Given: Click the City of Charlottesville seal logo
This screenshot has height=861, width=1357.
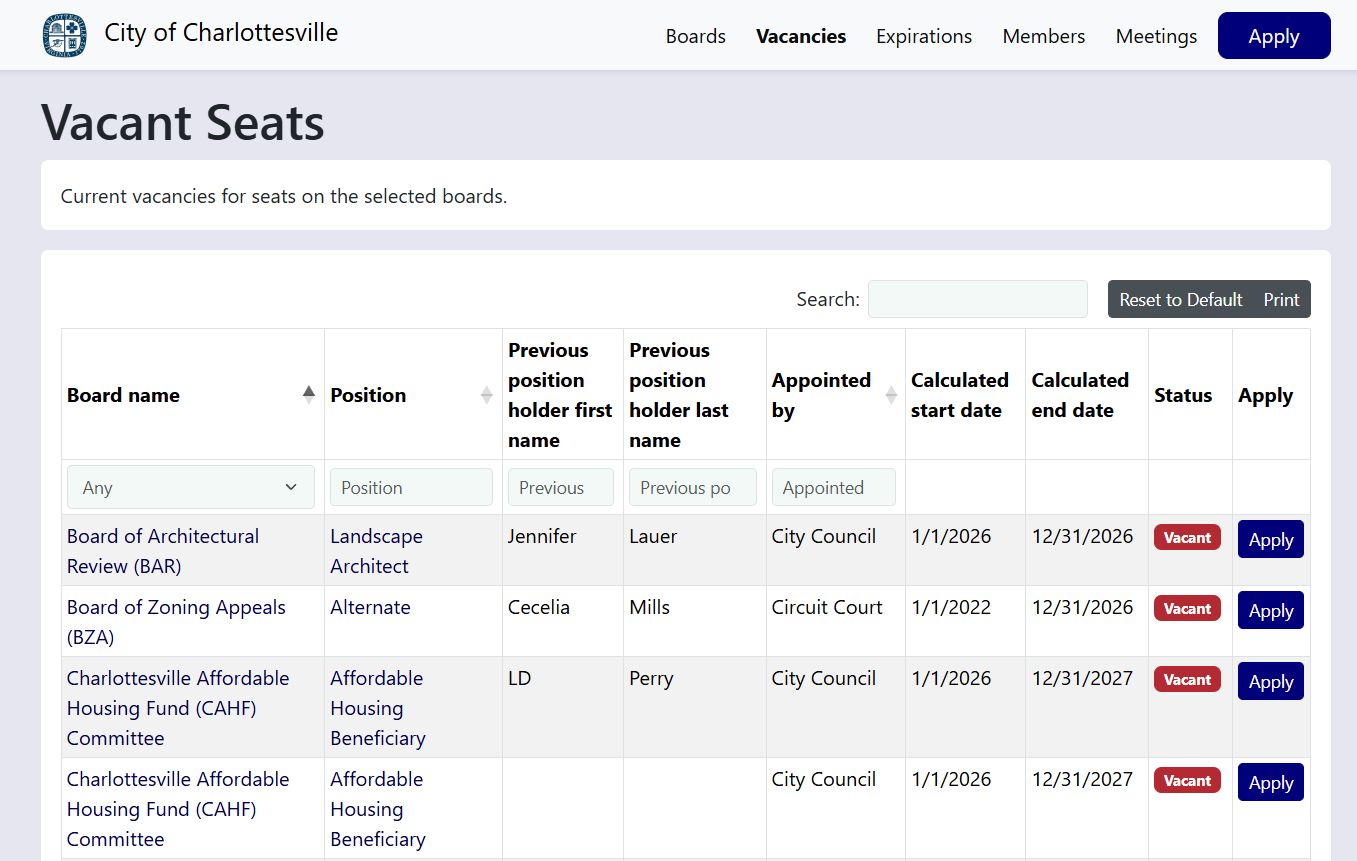Looking at the screenshot, I should coord(64,35).
